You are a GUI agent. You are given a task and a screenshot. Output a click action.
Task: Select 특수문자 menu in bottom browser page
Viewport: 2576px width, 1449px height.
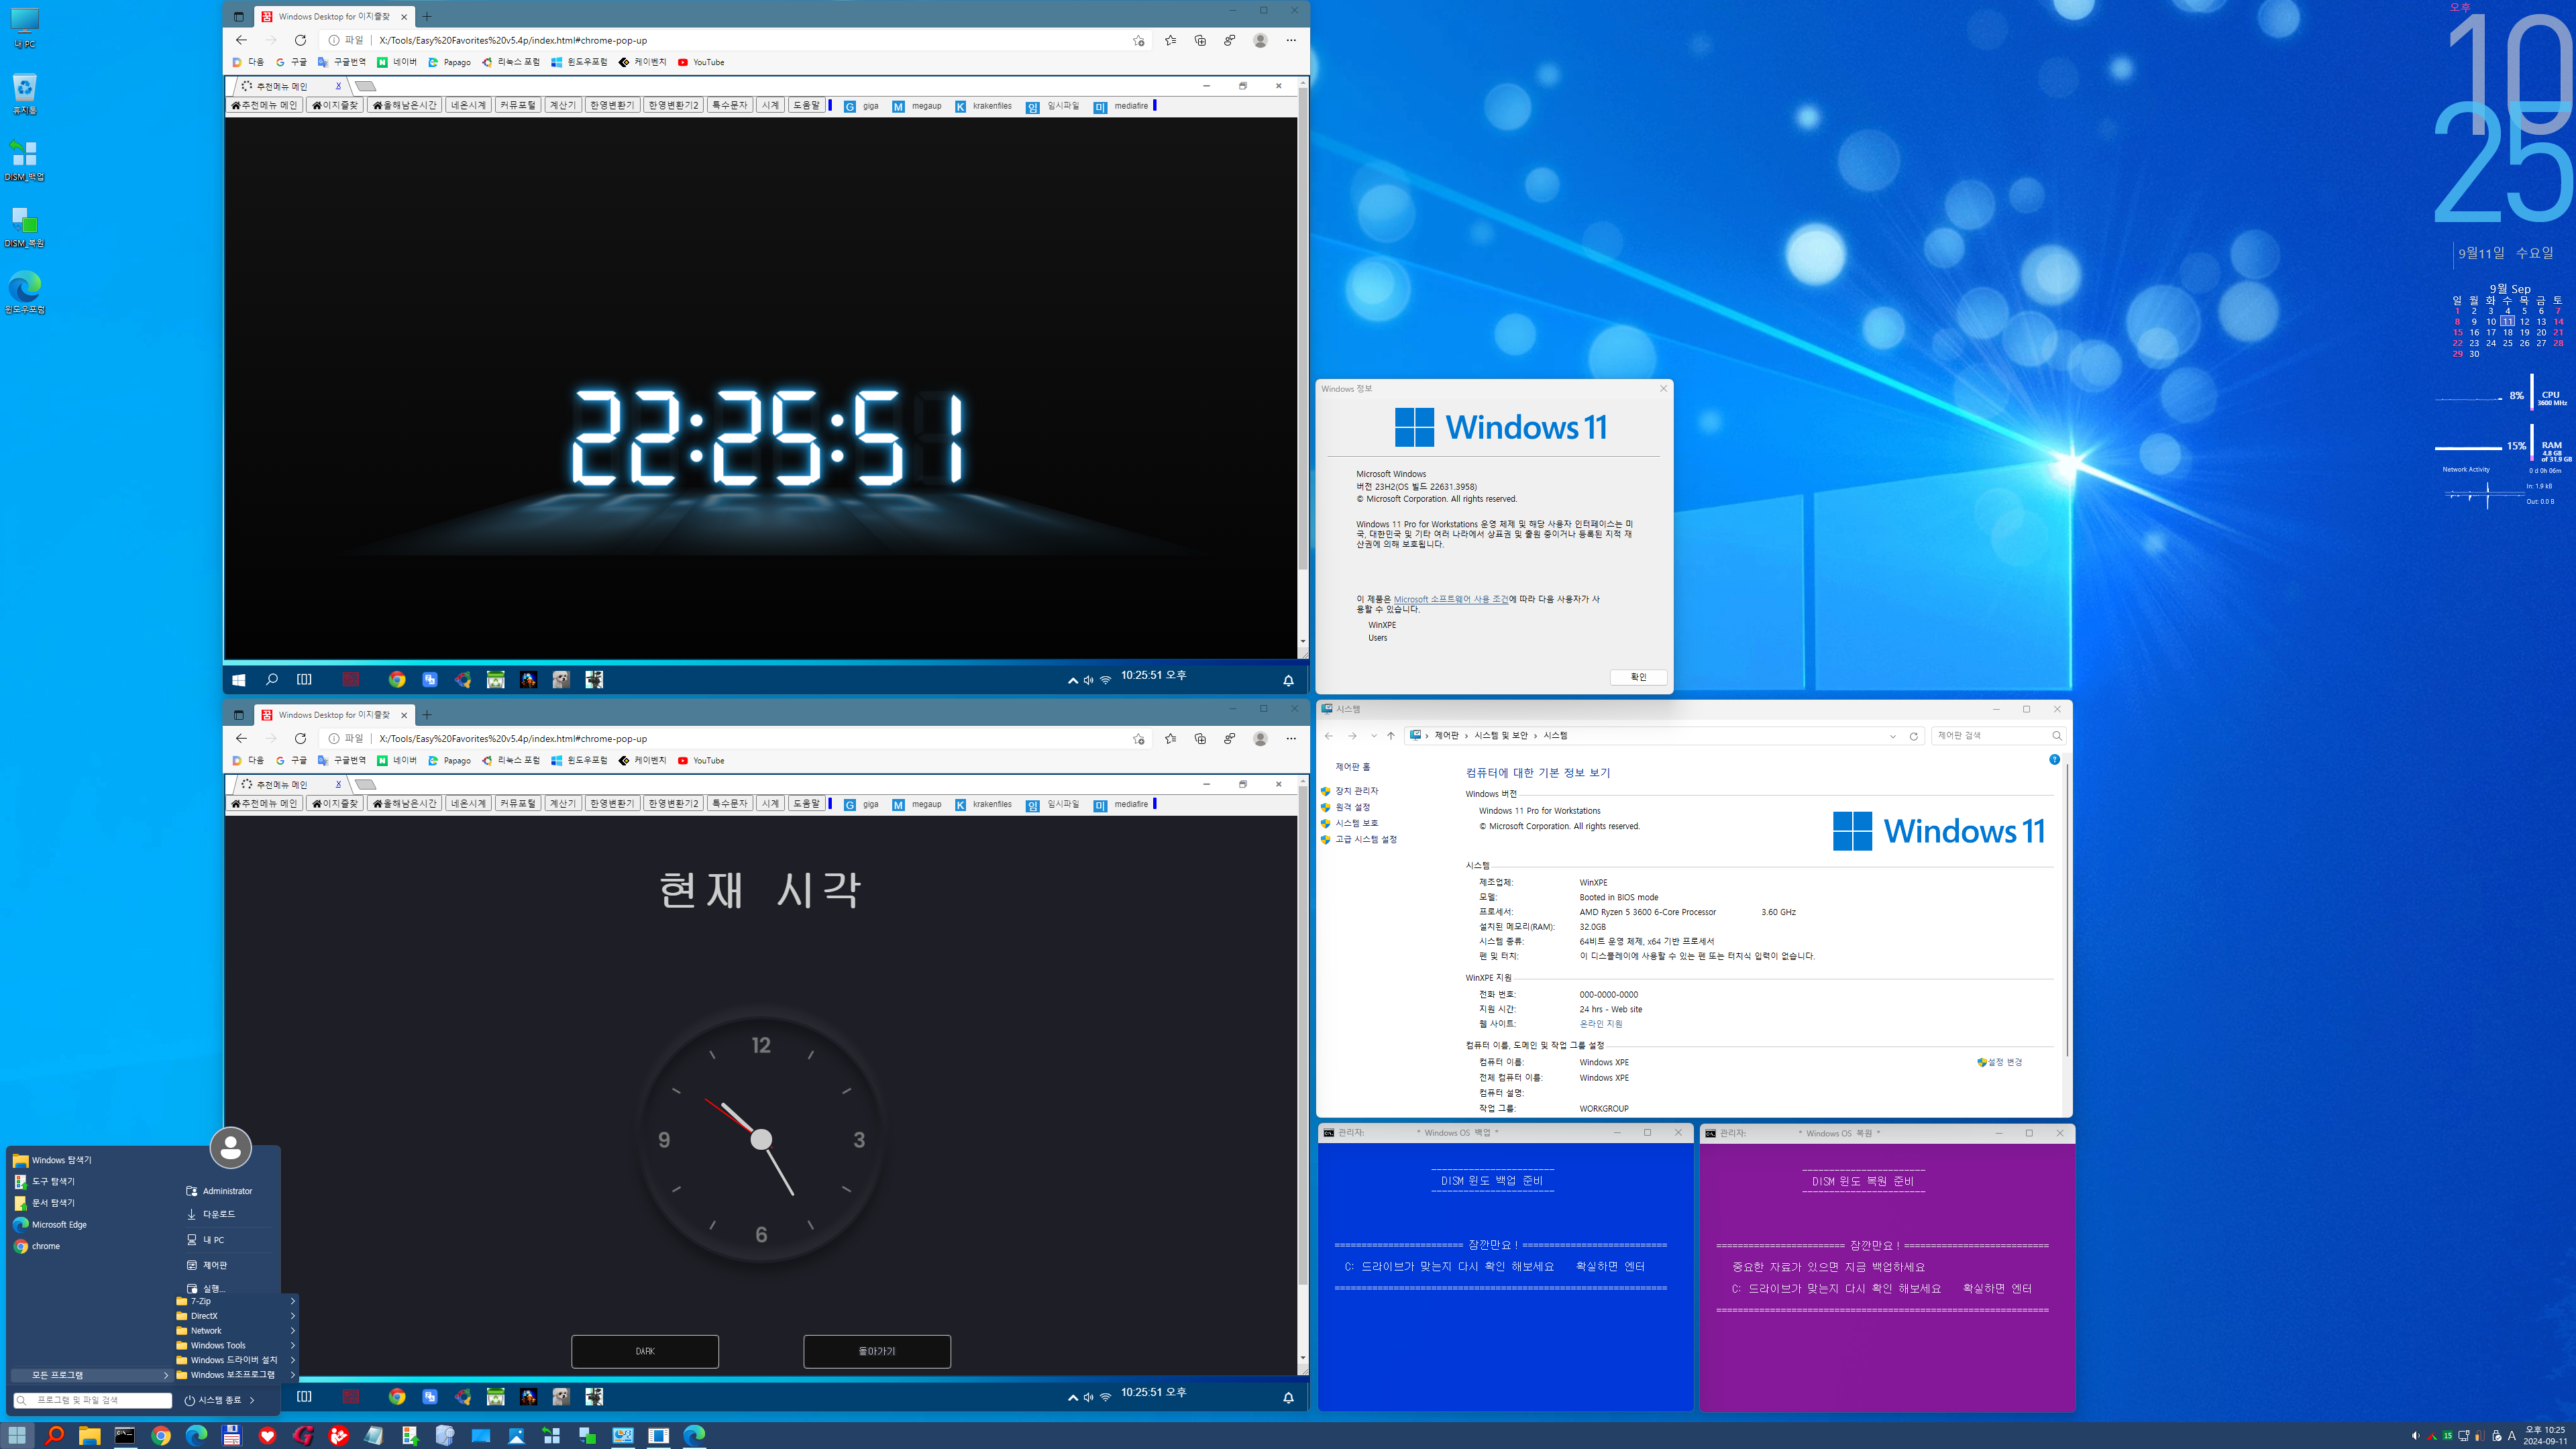tap(729, 803)
